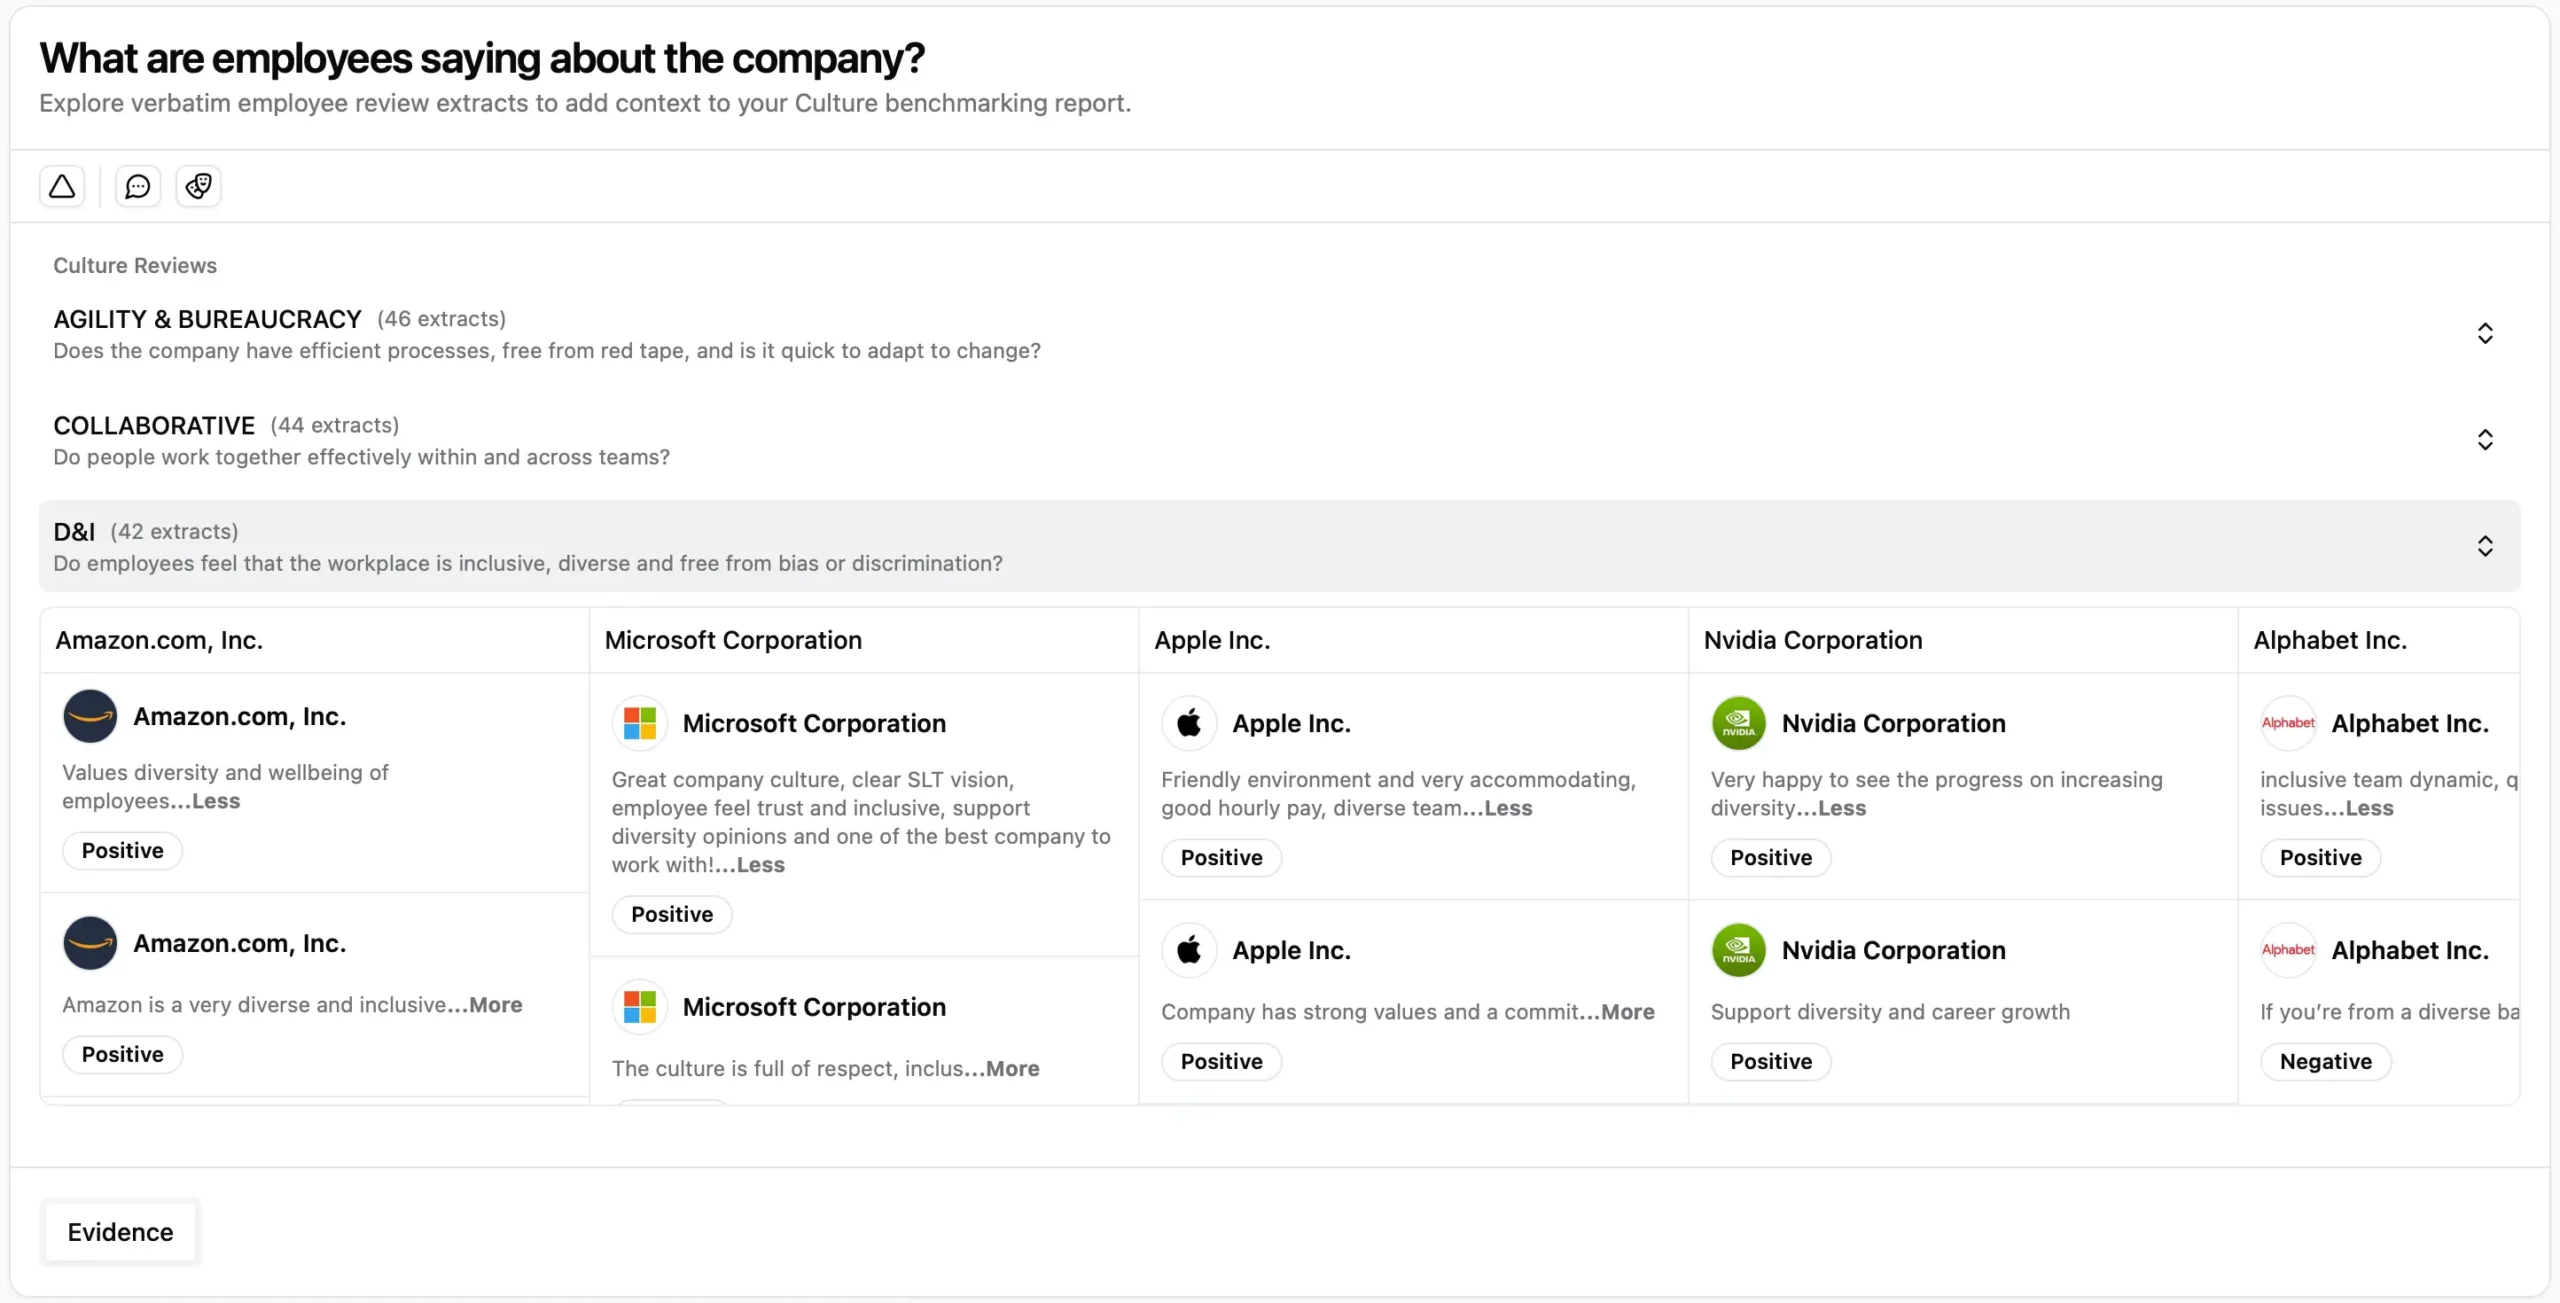Click the first Alphabet logo icon
Image resolution: width=2560 pixels, height=1303 pixels.
(2288, 723)
